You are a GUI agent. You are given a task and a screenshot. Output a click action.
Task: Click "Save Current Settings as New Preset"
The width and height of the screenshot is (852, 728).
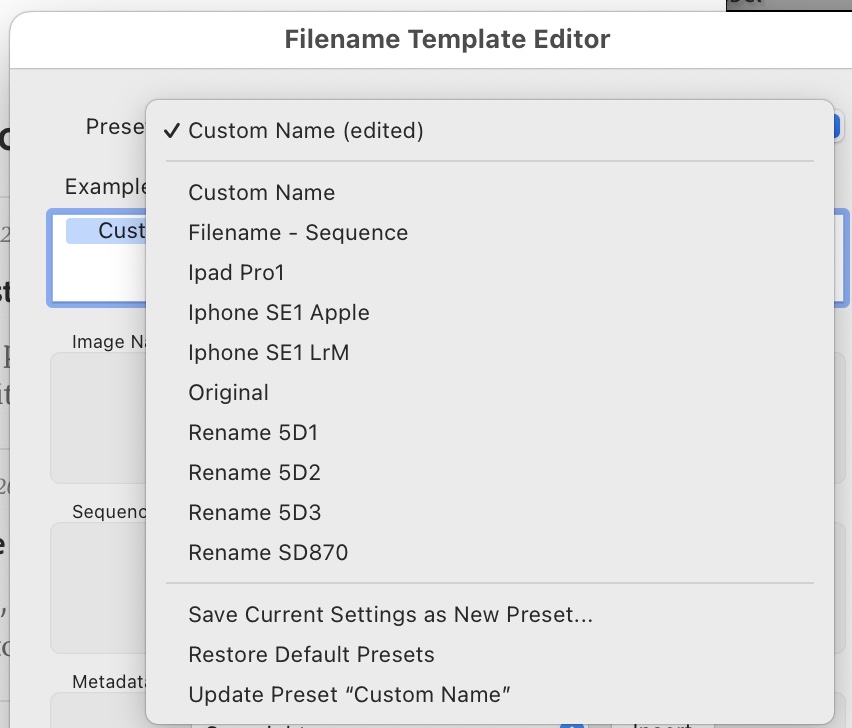[x=391, y=614]
